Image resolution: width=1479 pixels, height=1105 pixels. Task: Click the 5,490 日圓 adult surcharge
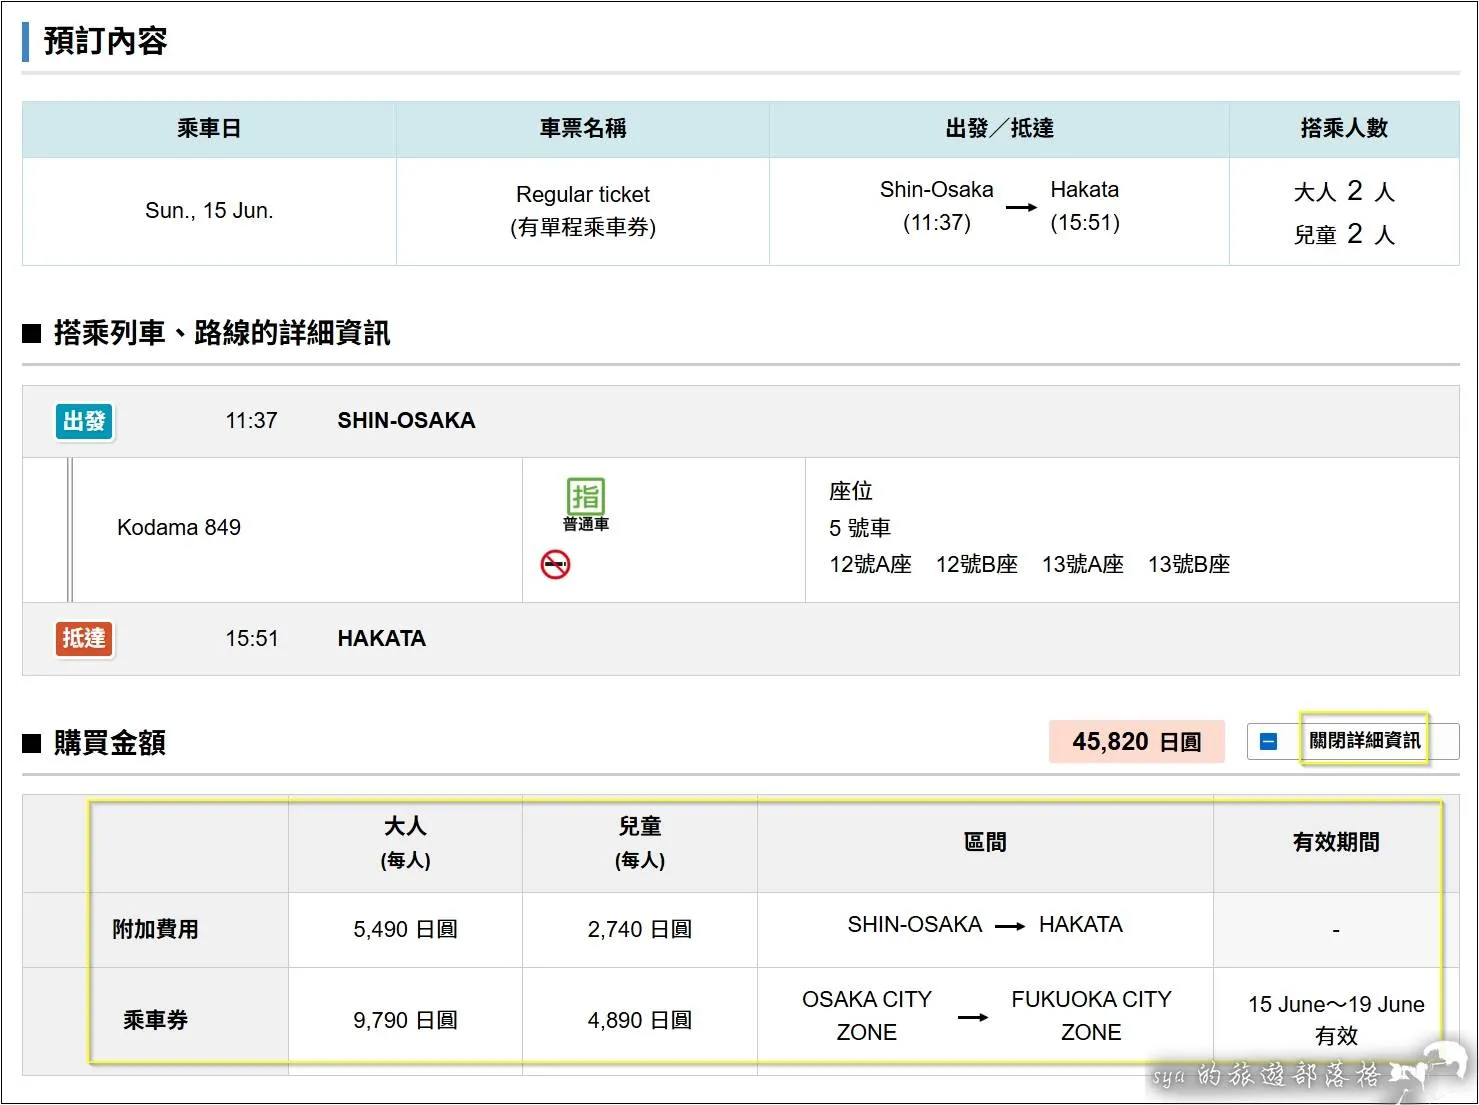405,930
